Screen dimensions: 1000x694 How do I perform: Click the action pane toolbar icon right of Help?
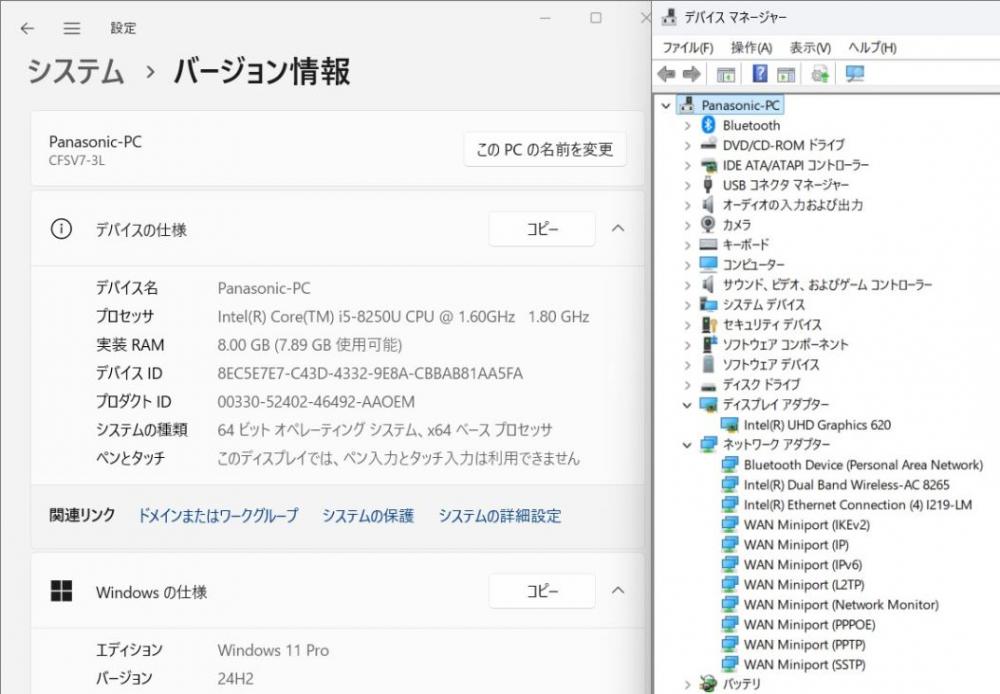click(x=786, y=74)
